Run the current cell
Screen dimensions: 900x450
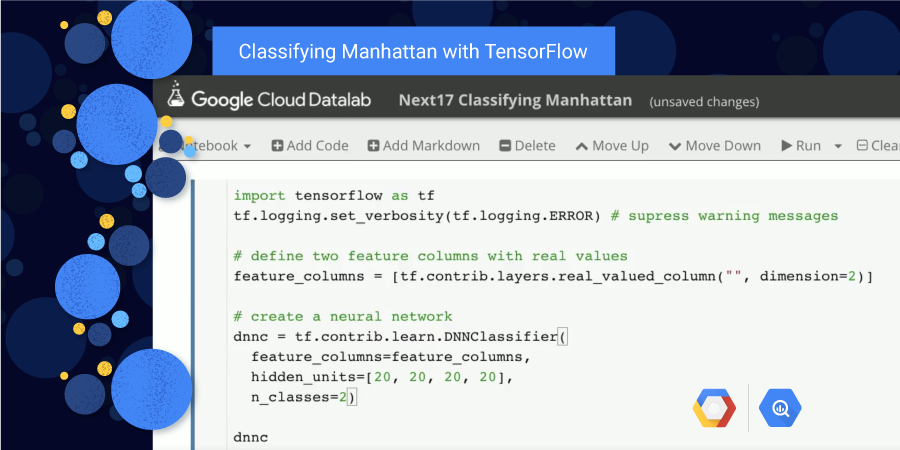pyautogui.click(x=801, y=146)
